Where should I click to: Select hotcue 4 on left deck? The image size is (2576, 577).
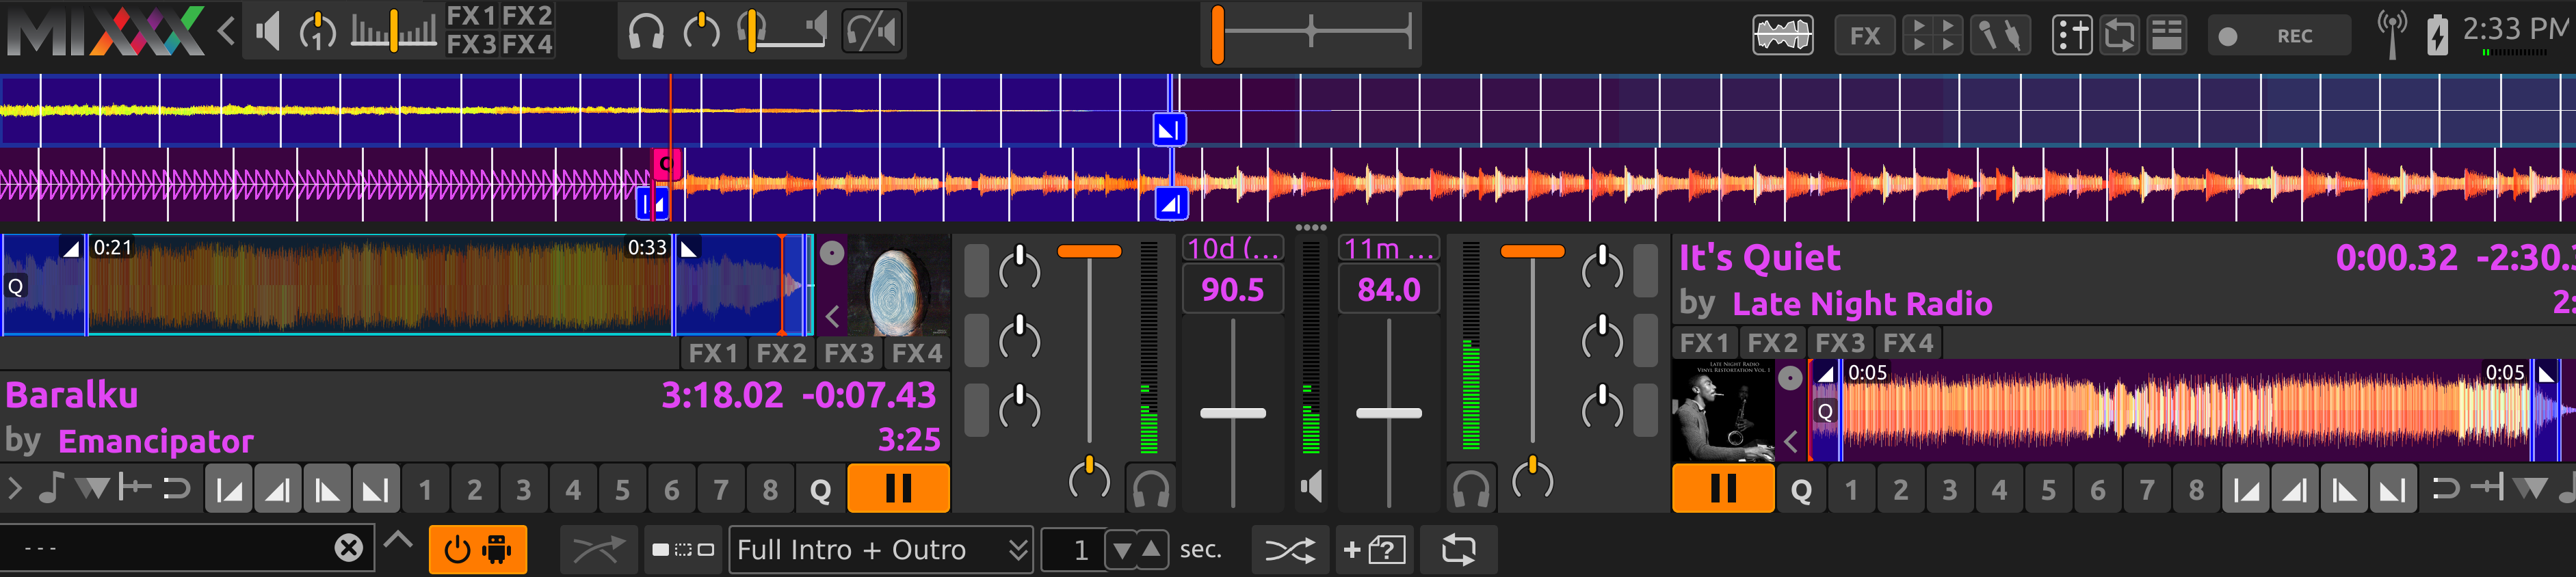572,489
